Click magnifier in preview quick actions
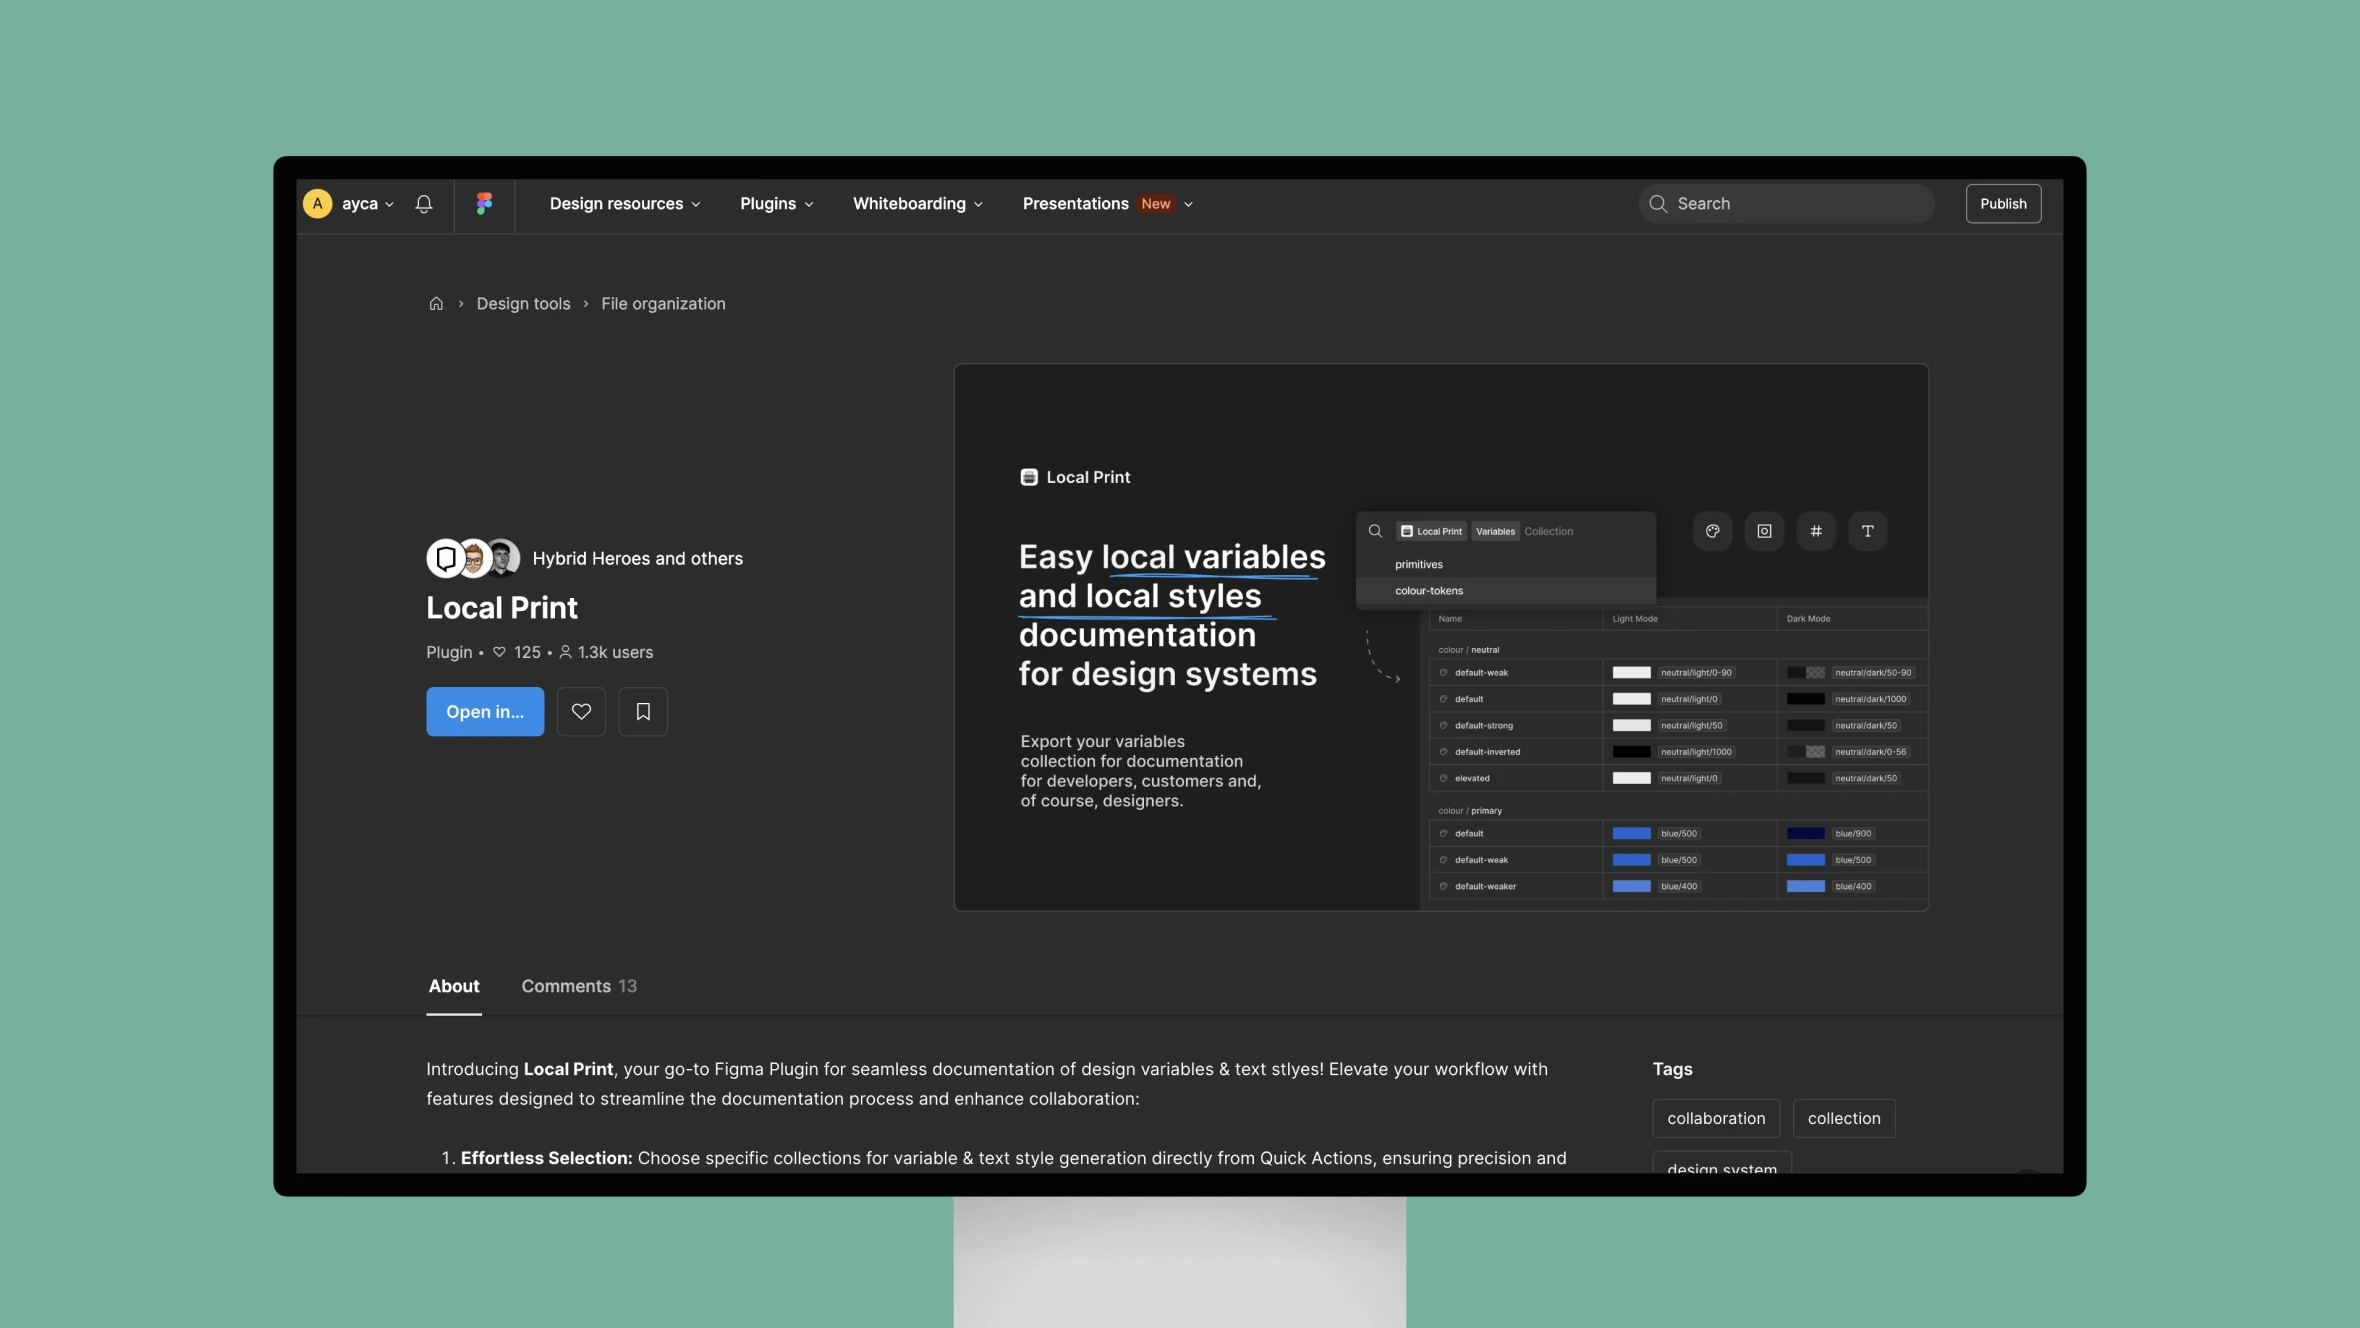Screen dimensions: 2360x1328 click(1376, 531)
